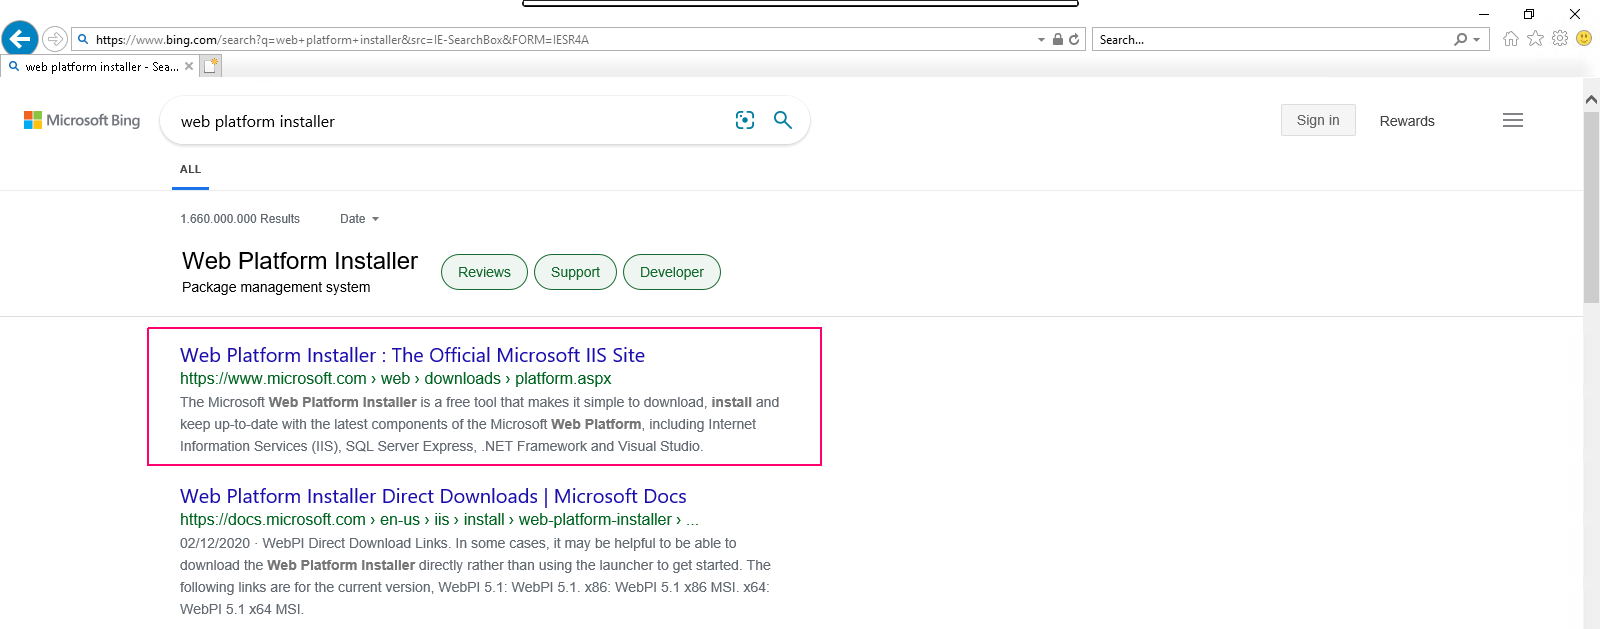1600x629 pixels.
Task: Submit the Bing search with the magnifier icon
Action: coord(783,120)
